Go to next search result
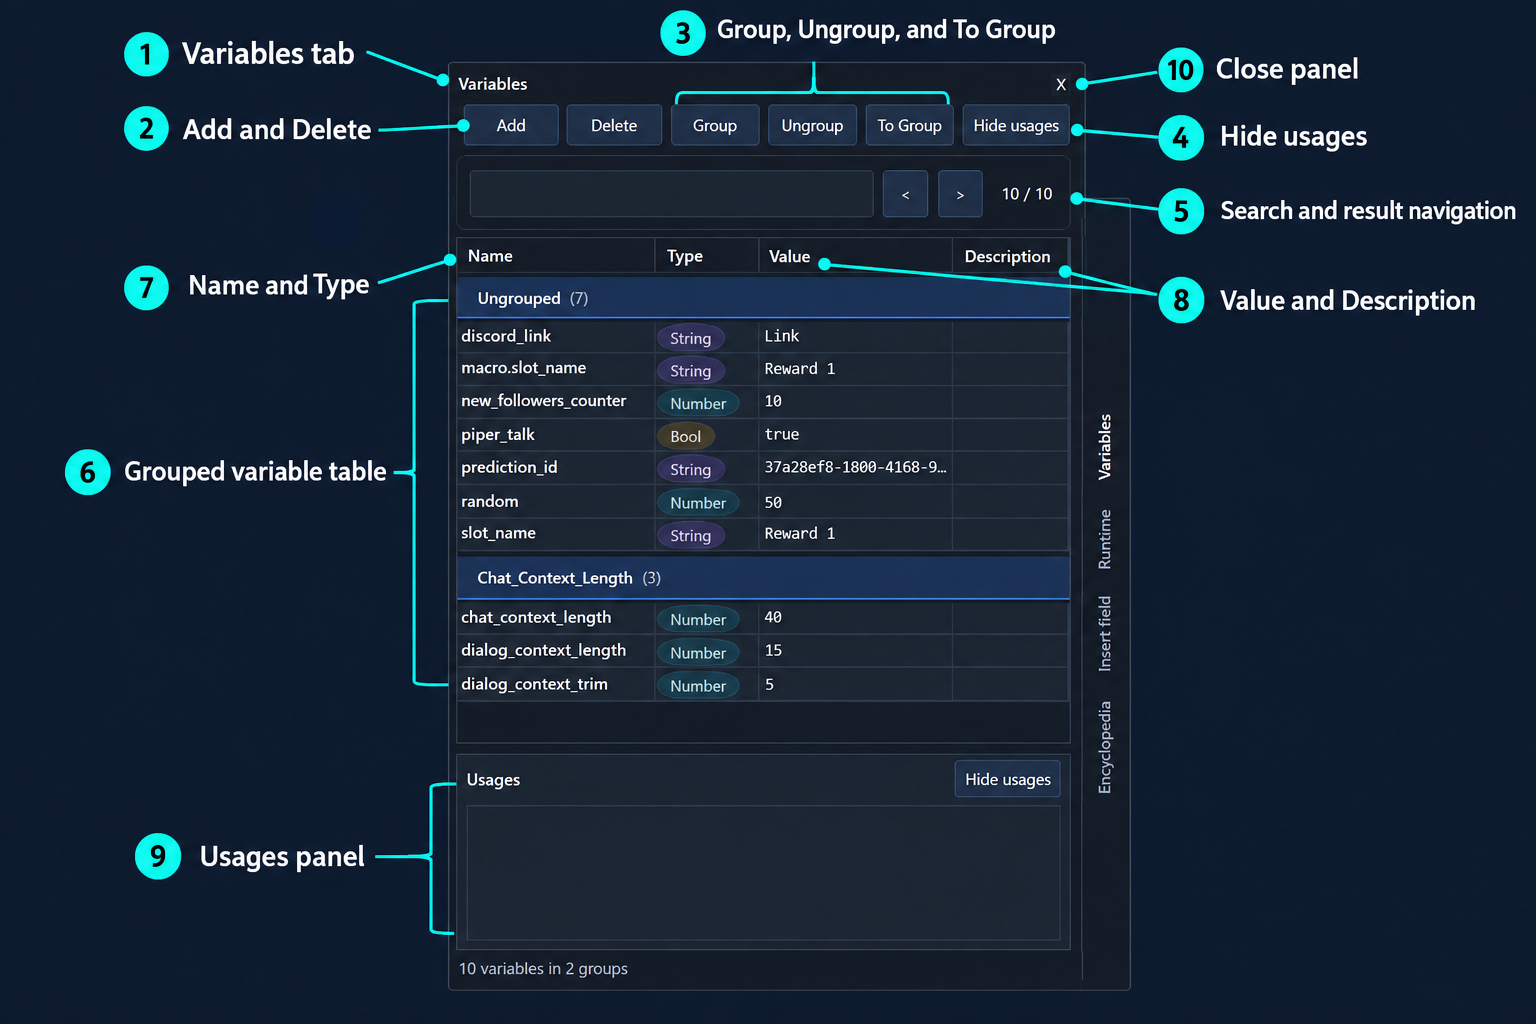The width and height of the screenshot is (1536, 1024). point(960,194)
